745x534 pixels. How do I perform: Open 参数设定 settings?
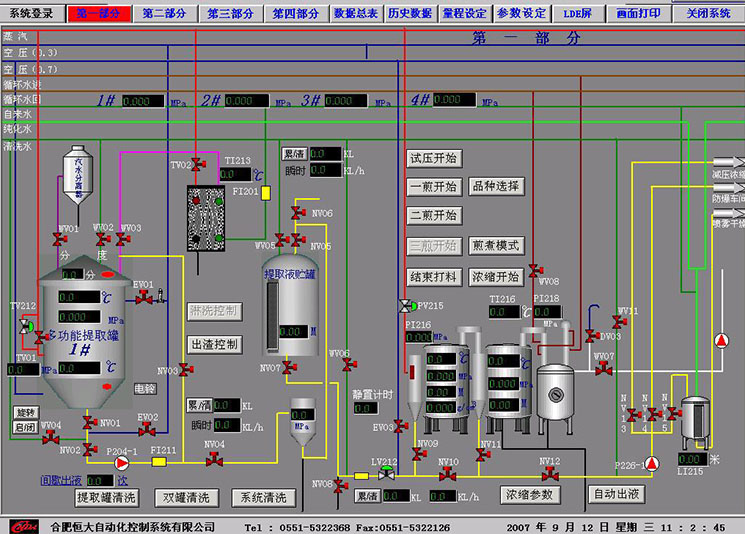point(522,13)
